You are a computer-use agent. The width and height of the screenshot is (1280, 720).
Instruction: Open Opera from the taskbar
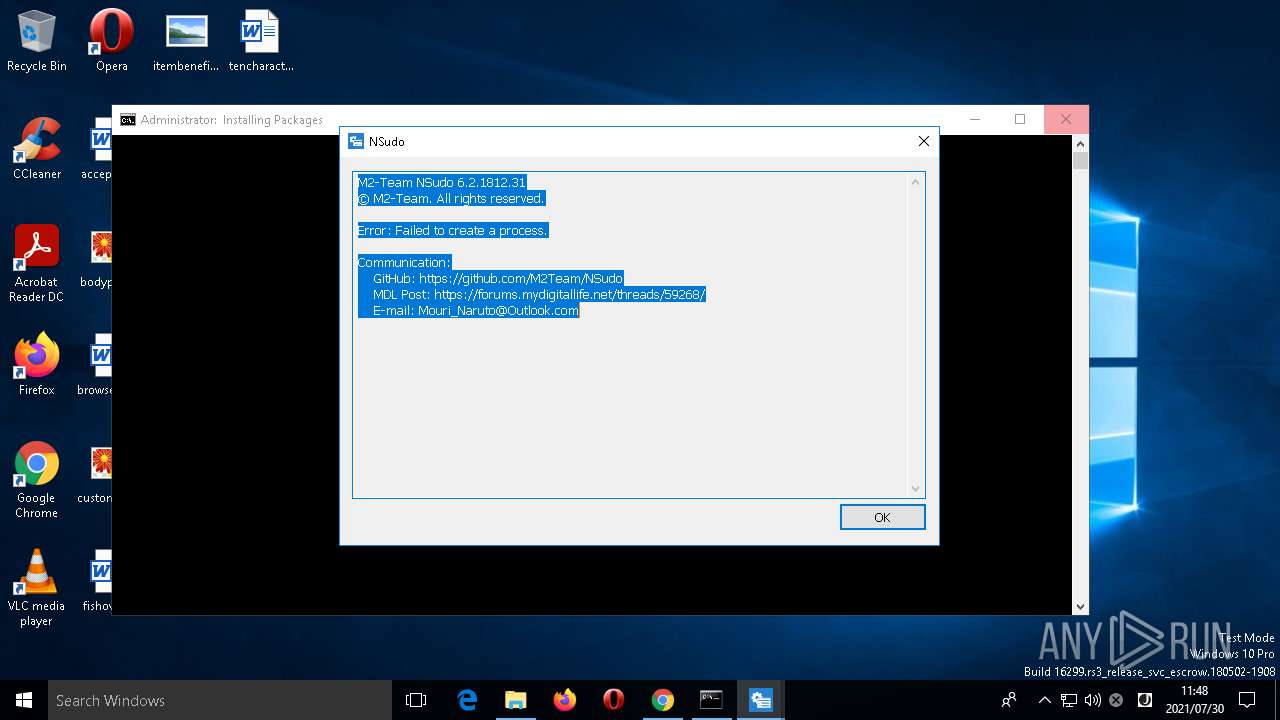614,700
